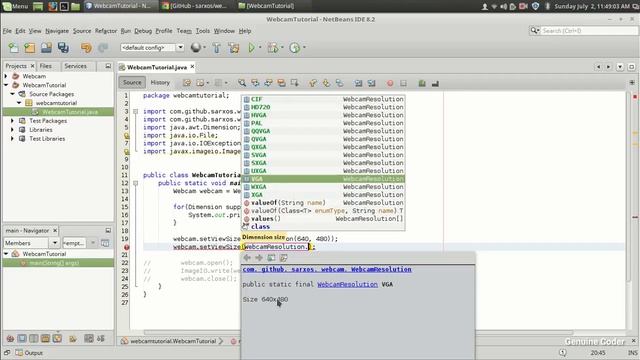The image size is (640, 360).
Task: Open the default config dropdown
Action: [x=180, y=47]
